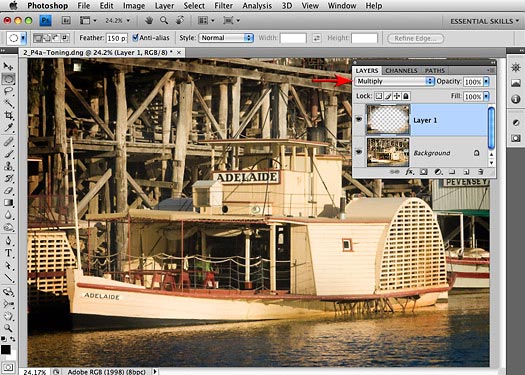Launch Bridge from application bar
The height and width of the screenshot is (375, 525).
point(66,21)
